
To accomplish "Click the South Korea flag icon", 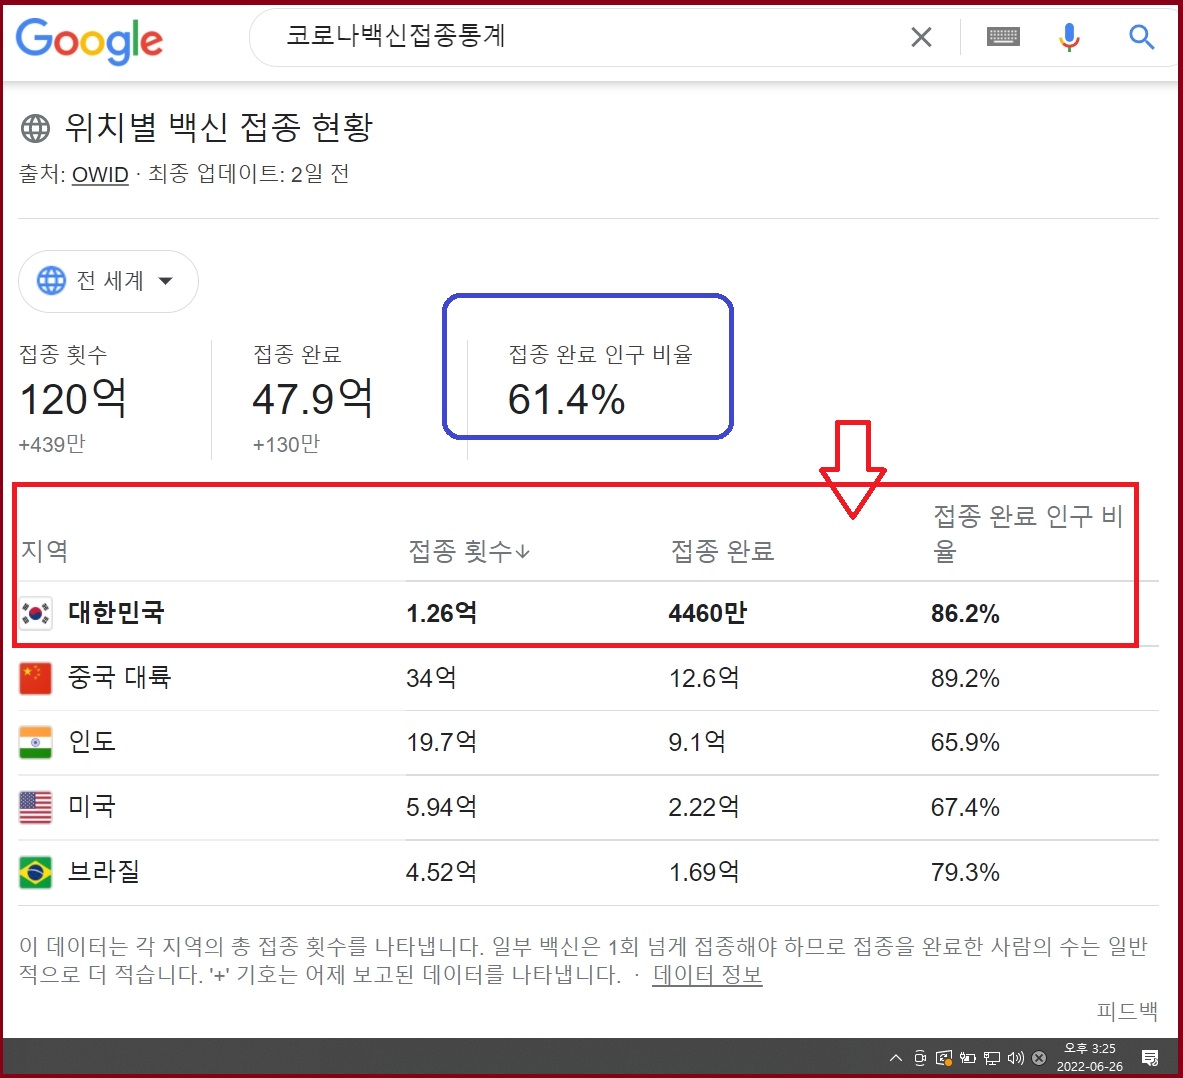I will click(x=35, y=613).
